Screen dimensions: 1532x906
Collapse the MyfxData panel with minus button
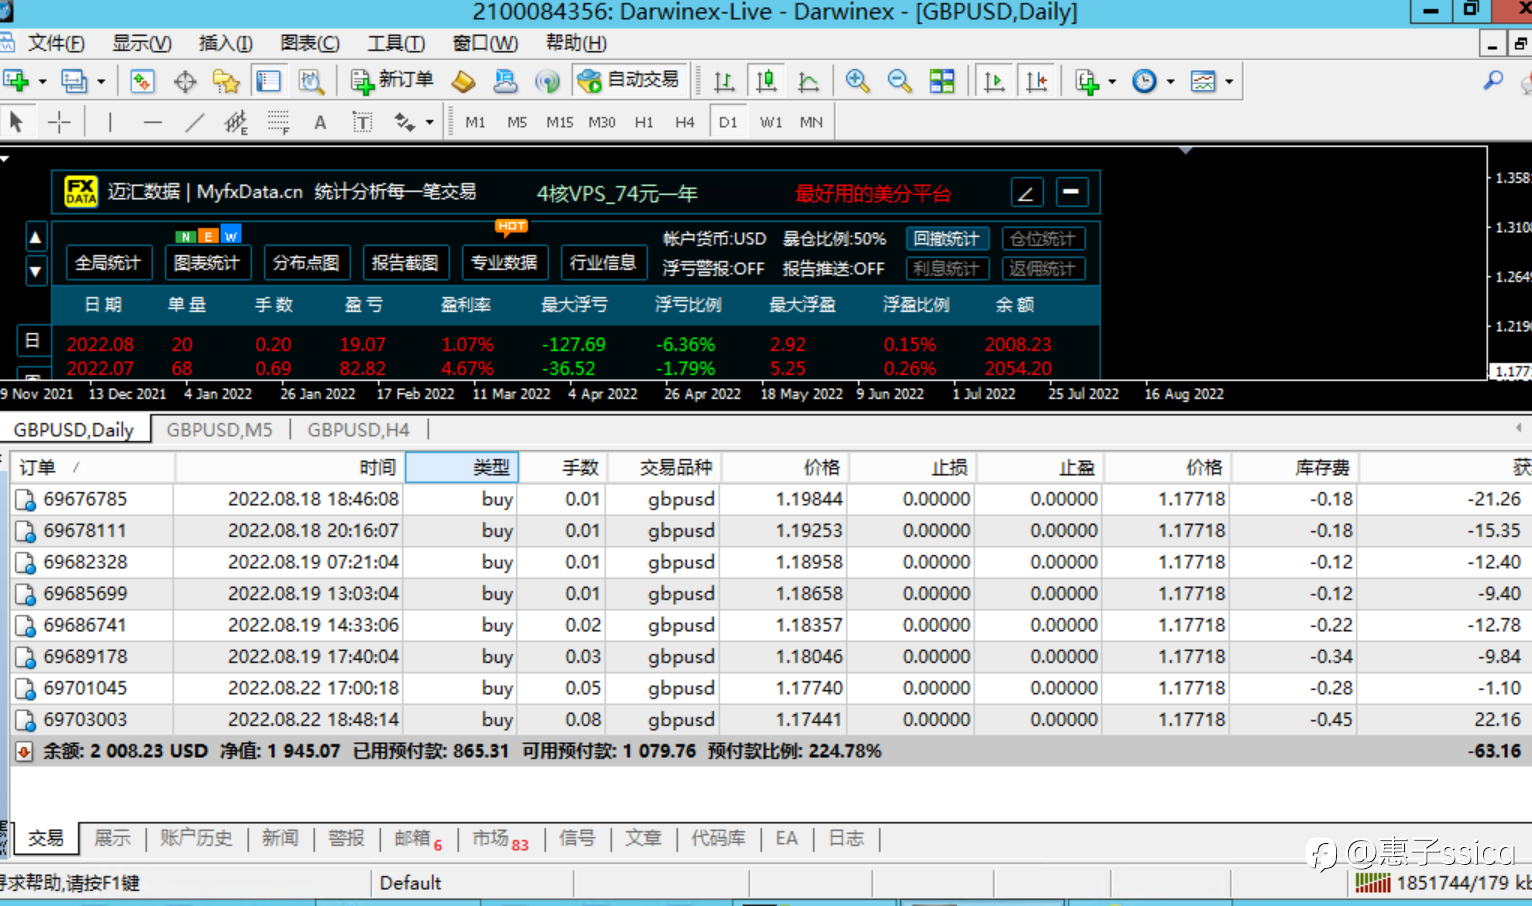(1071, 192)
